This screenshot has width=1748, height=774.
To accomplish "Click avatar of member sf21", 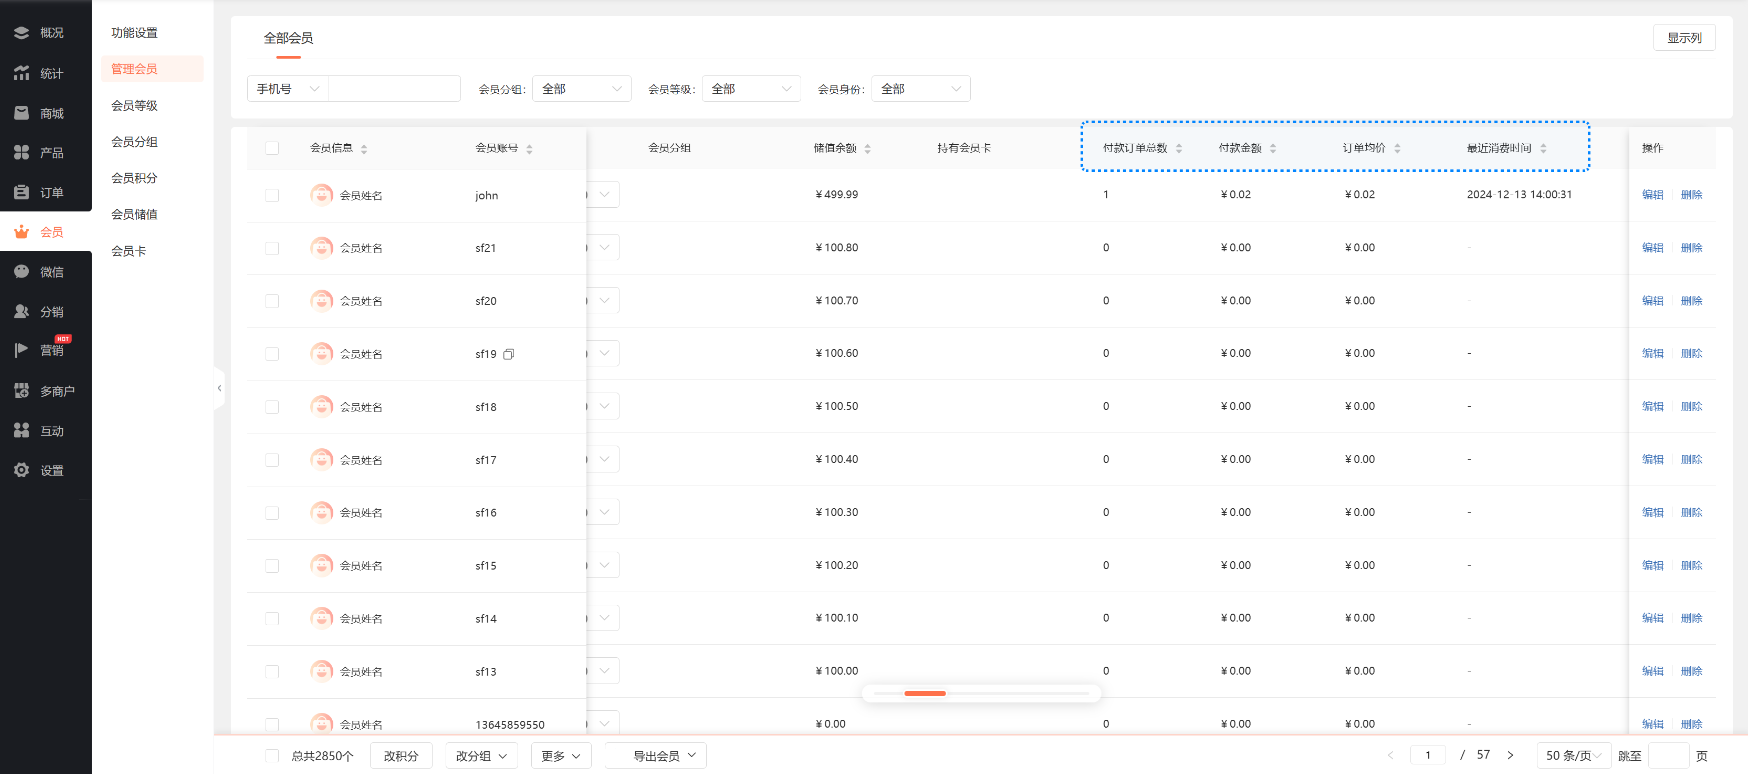I will (321, 248).
